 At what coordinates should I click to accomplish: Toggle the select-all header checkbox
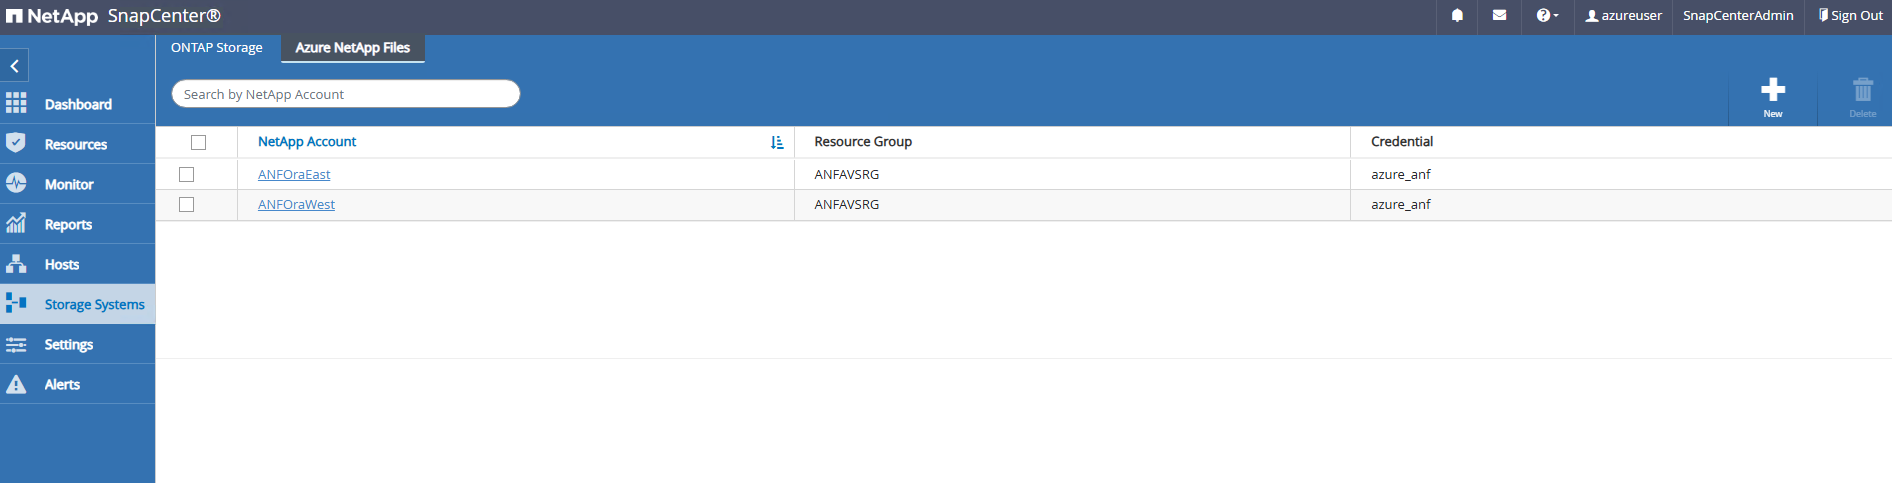(198, 142)
